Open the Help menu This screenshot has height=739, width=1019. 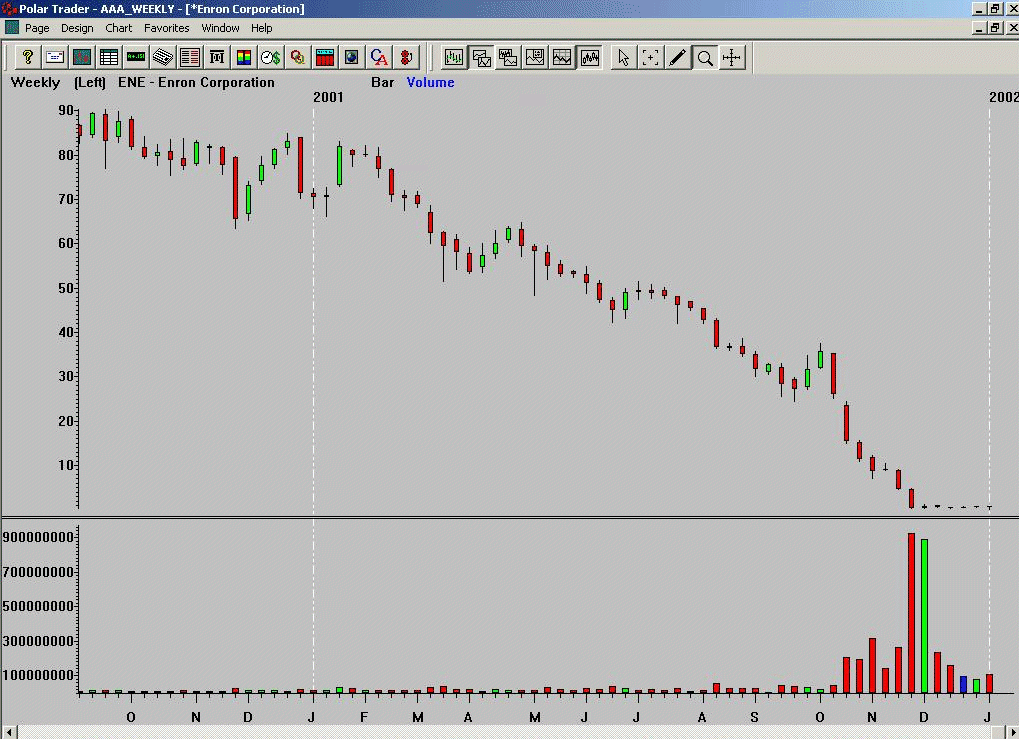(261, 28)
